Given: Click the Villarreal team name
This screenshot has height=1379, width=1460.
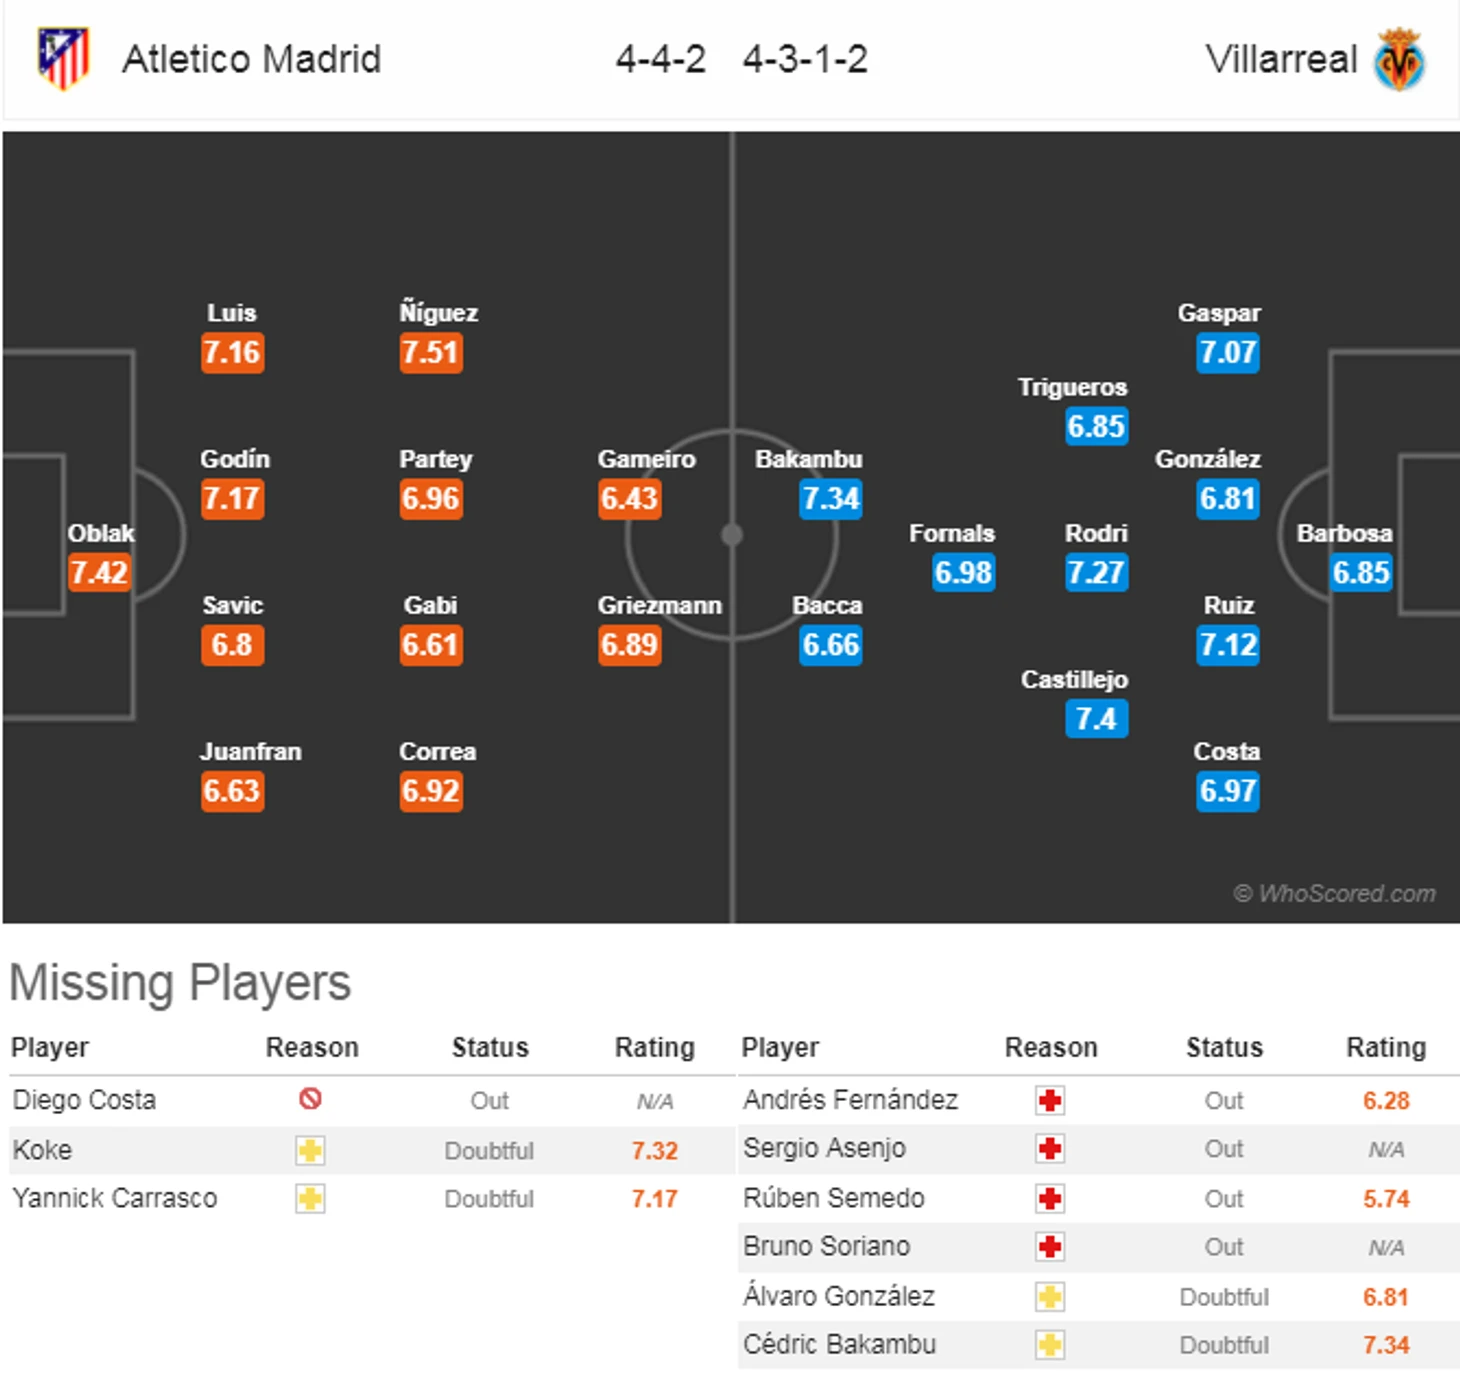Looking at the screenshot, I should pos(1282,59).
